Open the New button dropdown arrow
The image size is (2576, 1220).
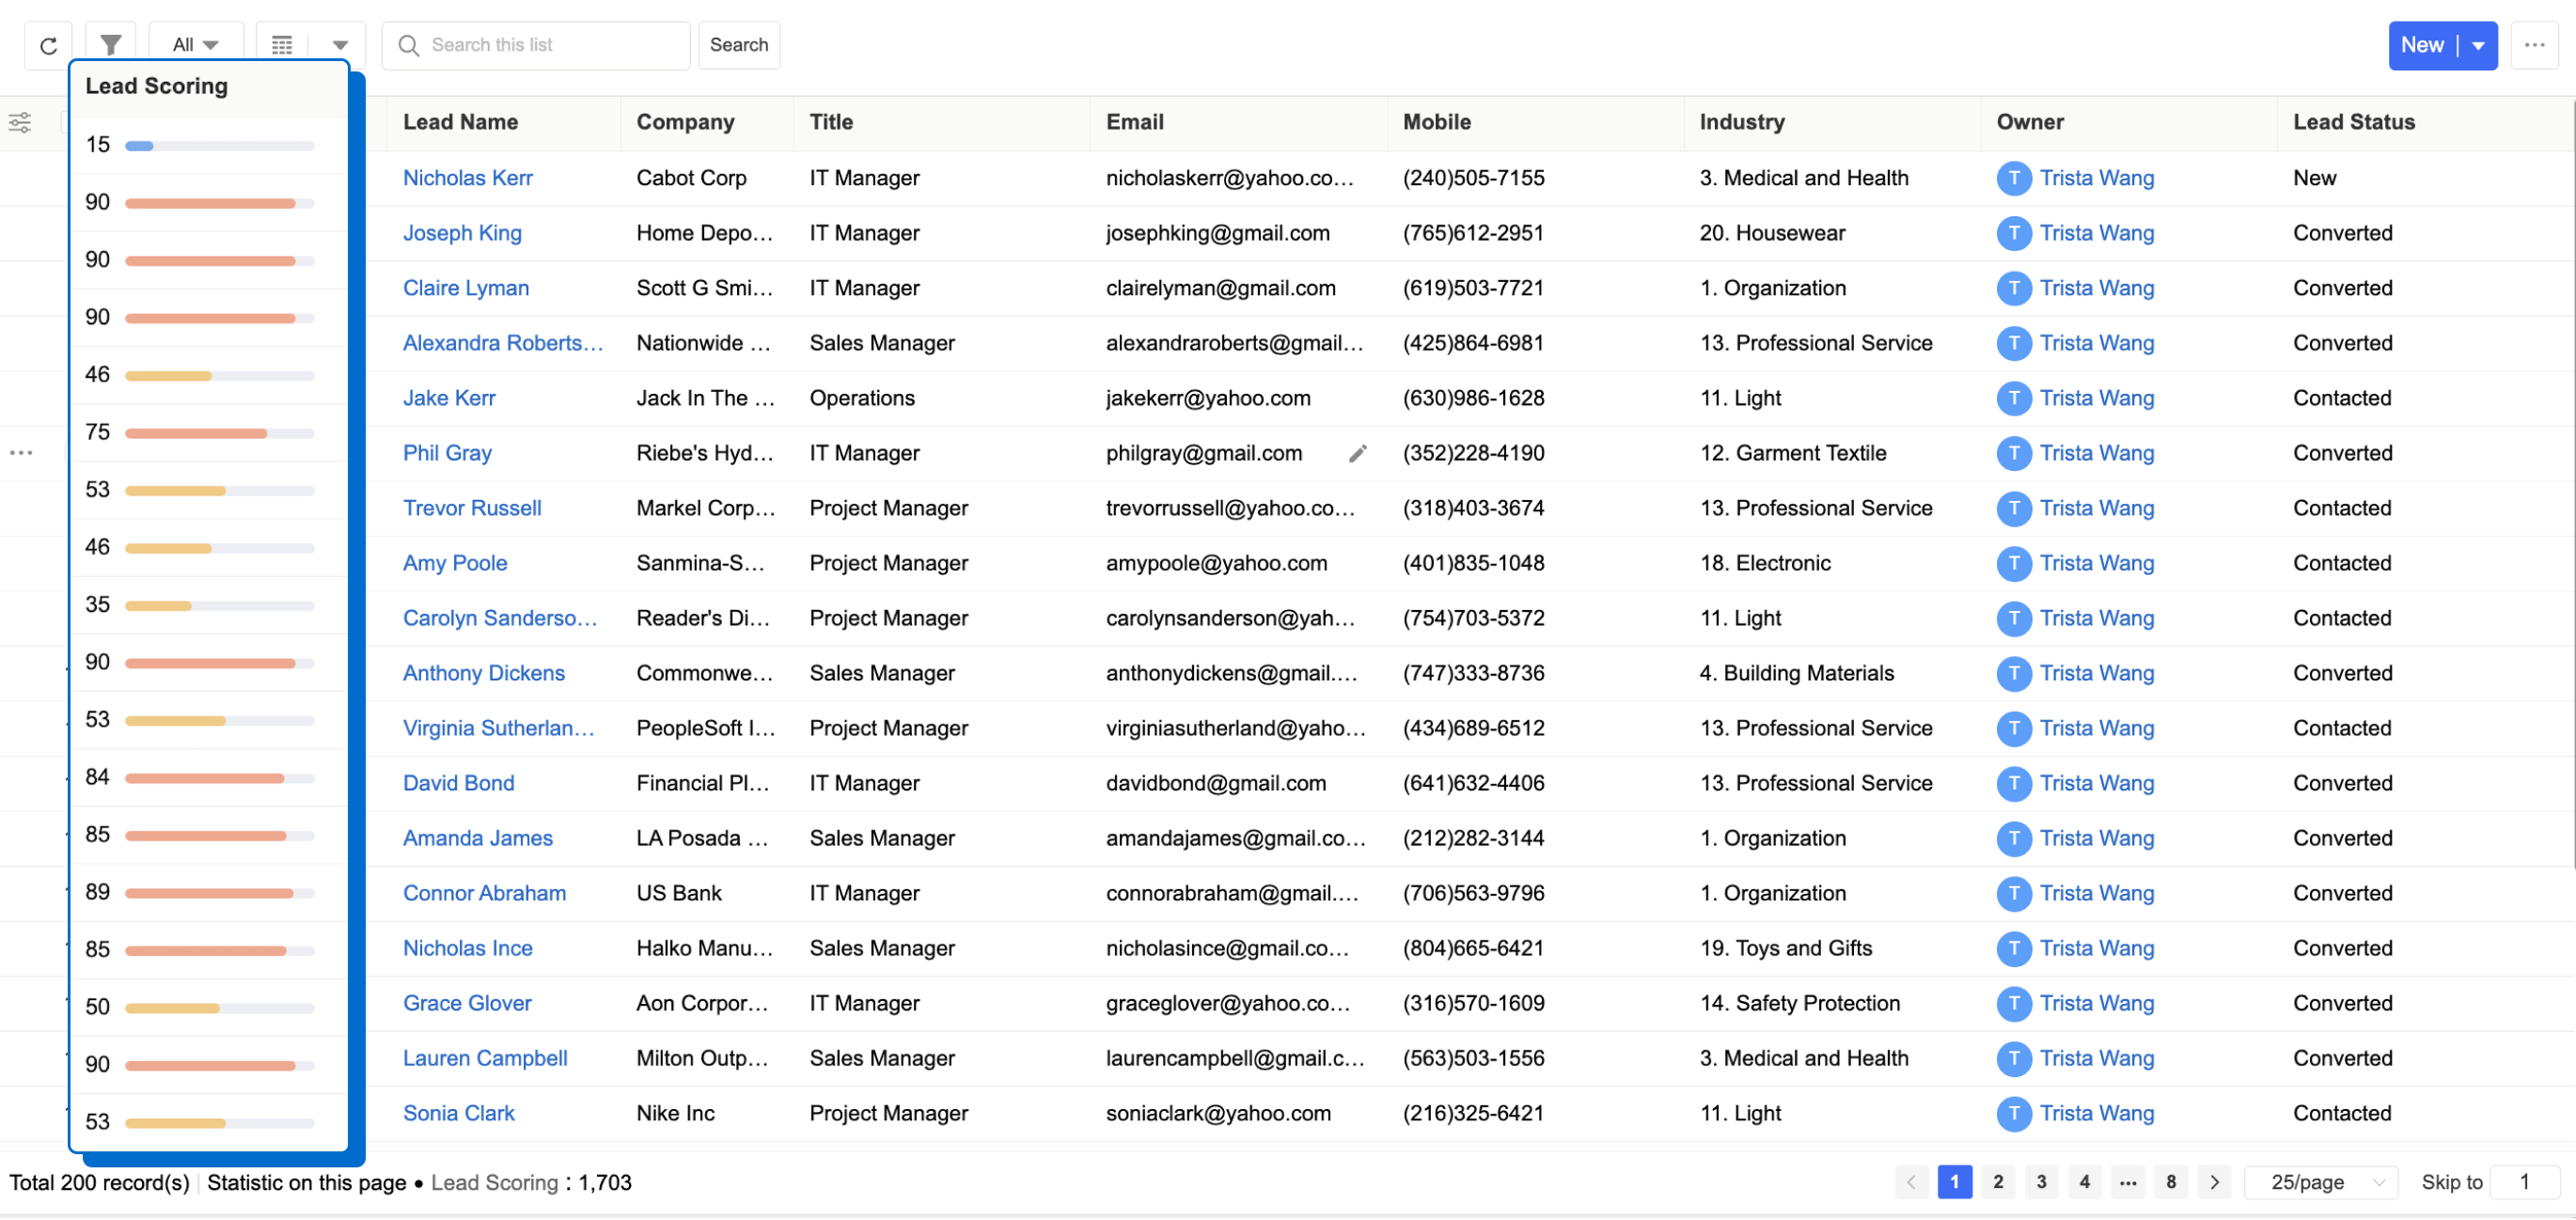click(2478, 45)
